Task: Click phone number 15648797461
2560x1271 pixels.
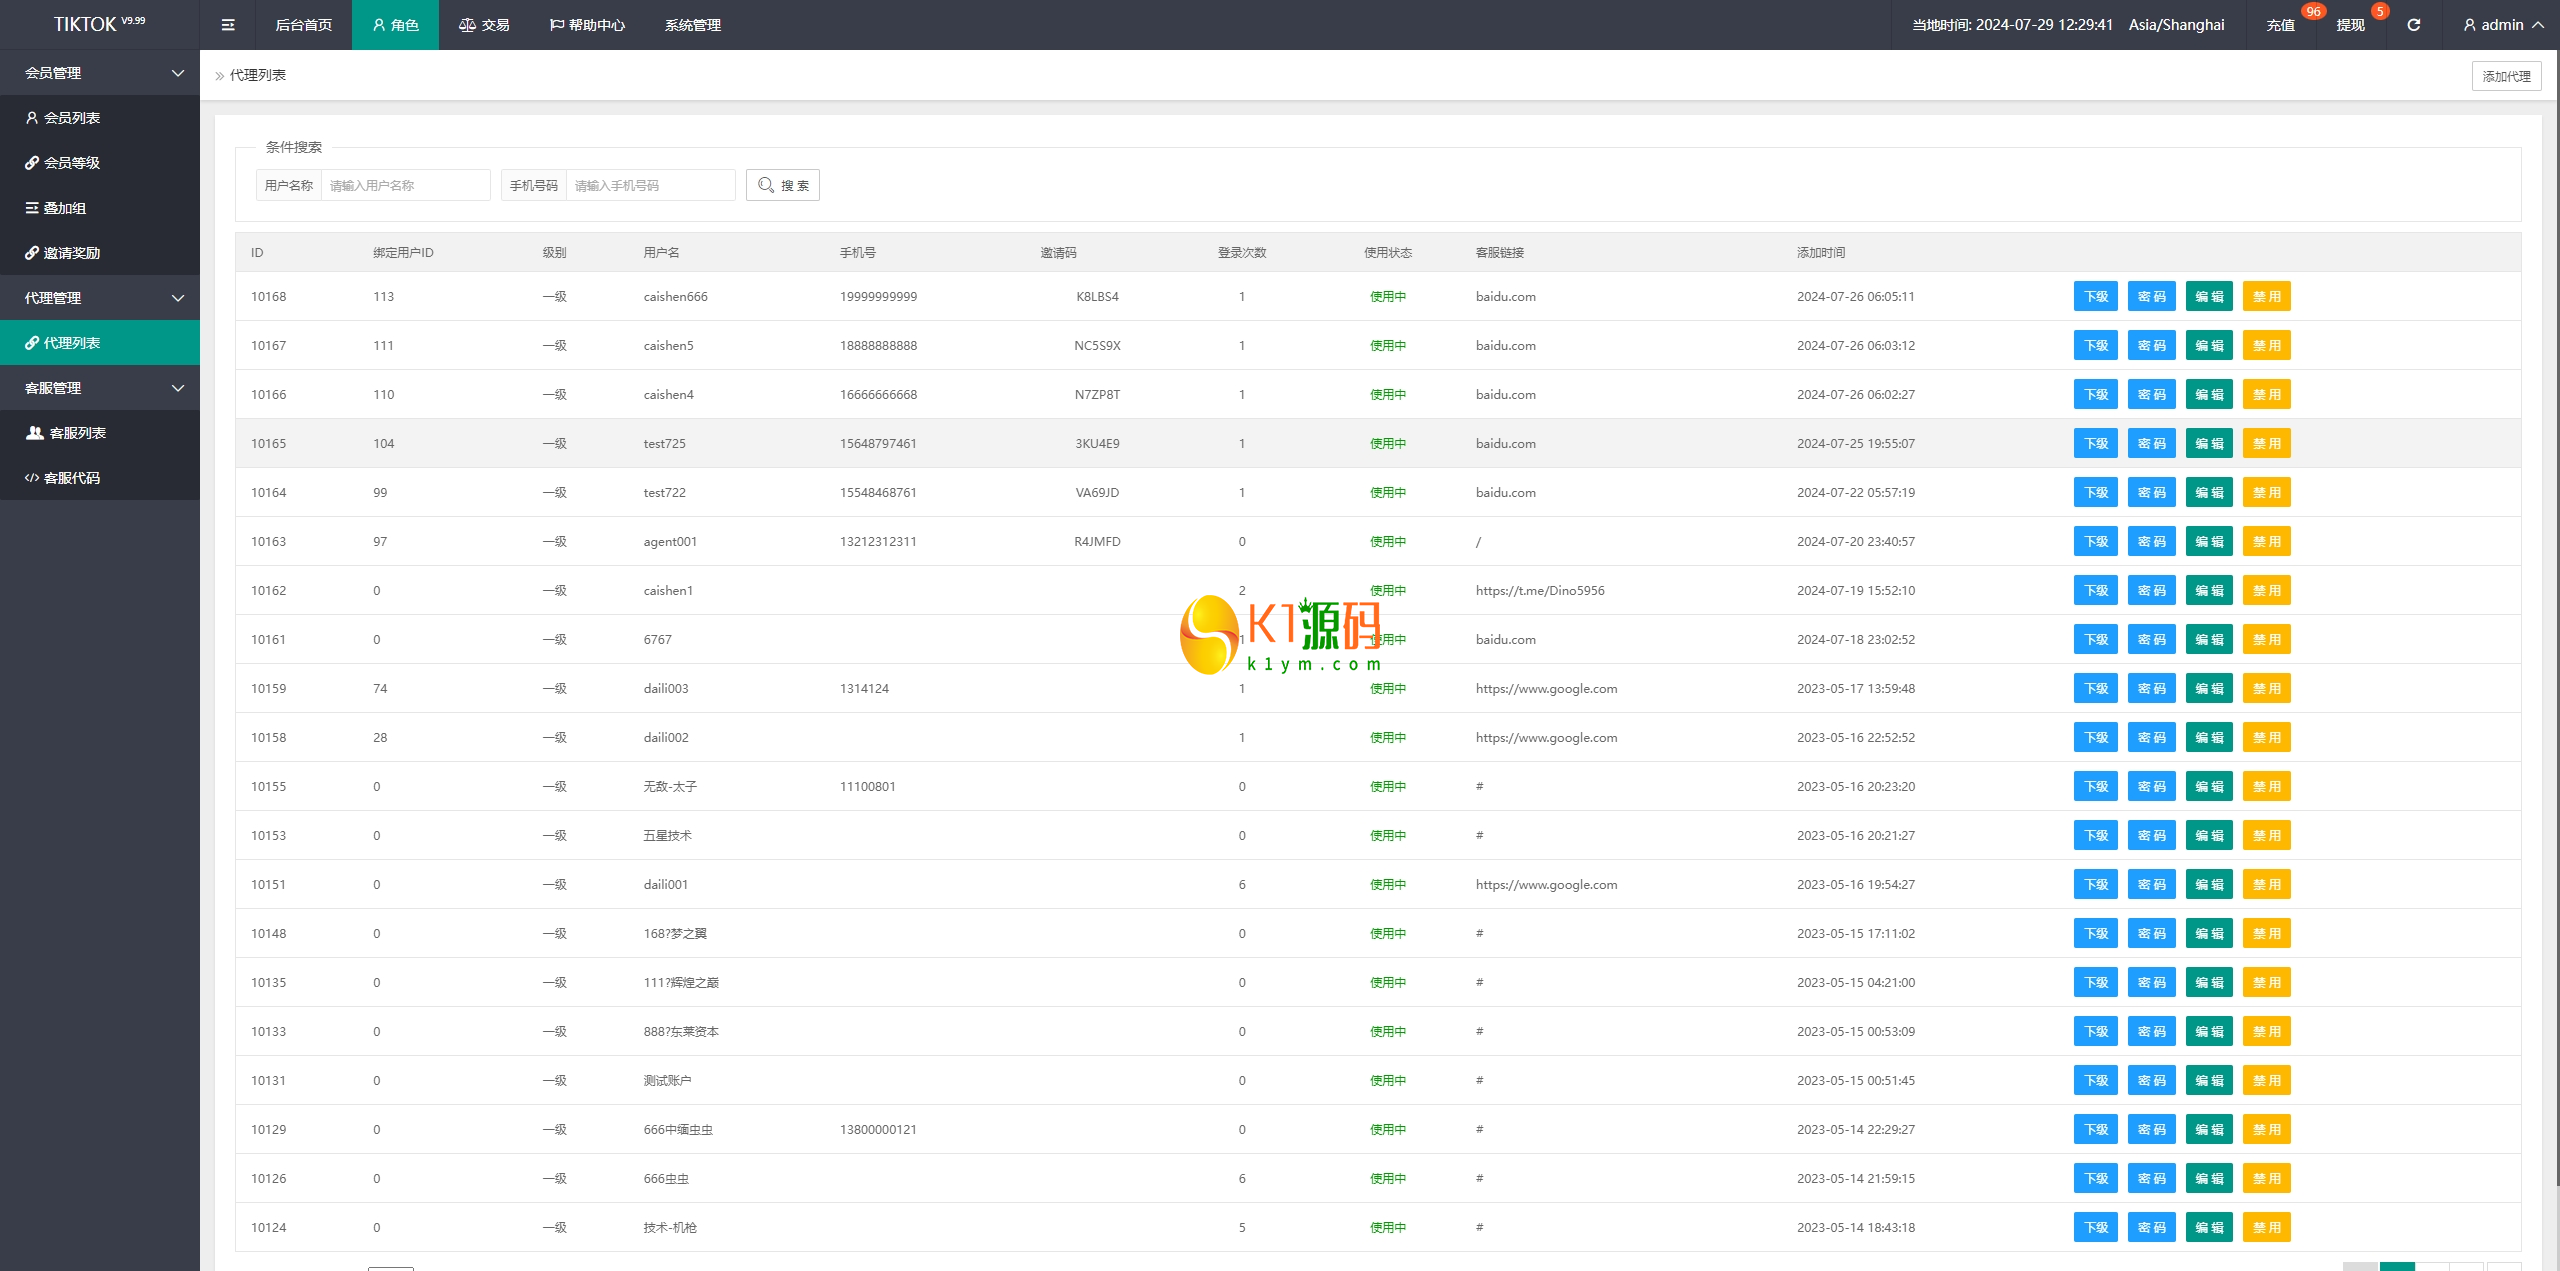Action: pyautogui.click(x=878, y=444)
